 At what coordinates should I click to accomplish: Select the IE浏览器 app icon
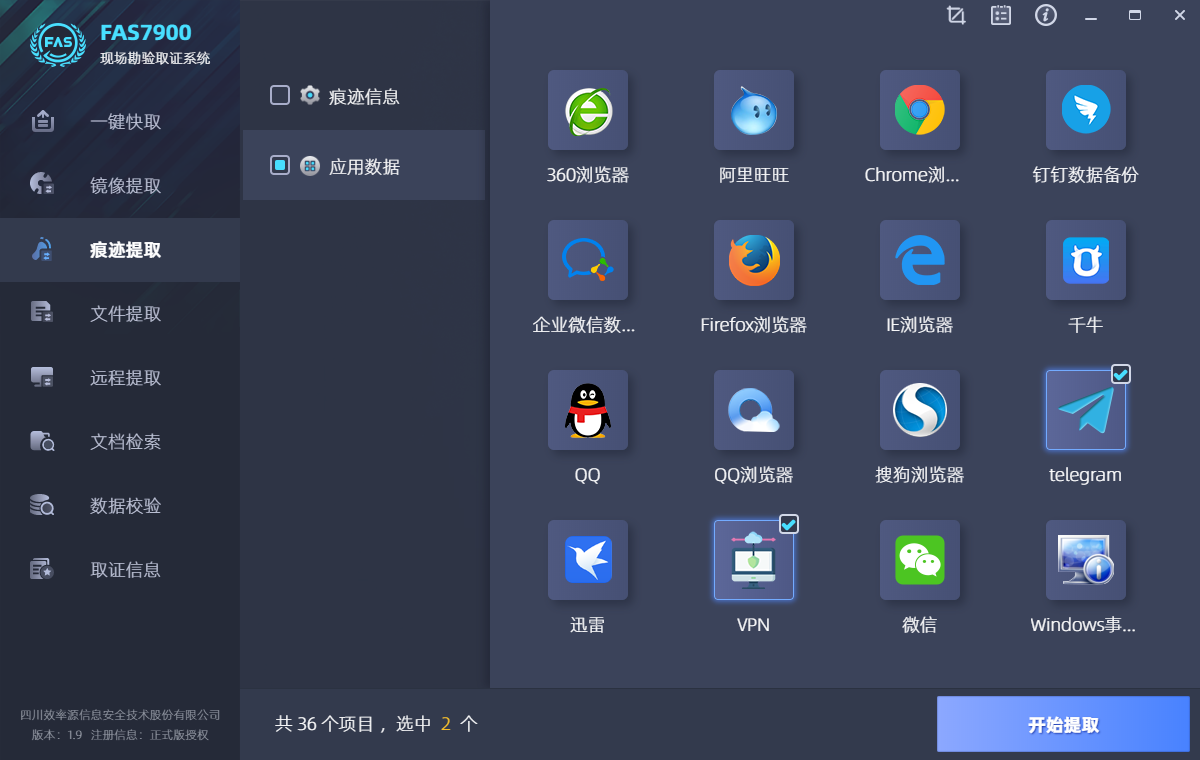pos(920,260)
